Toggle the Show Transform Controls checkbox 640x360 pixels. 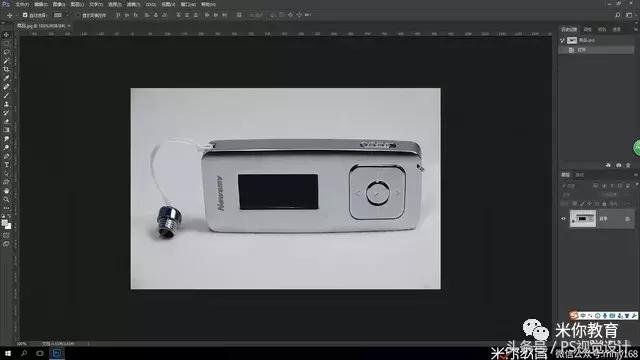point(79,15)
